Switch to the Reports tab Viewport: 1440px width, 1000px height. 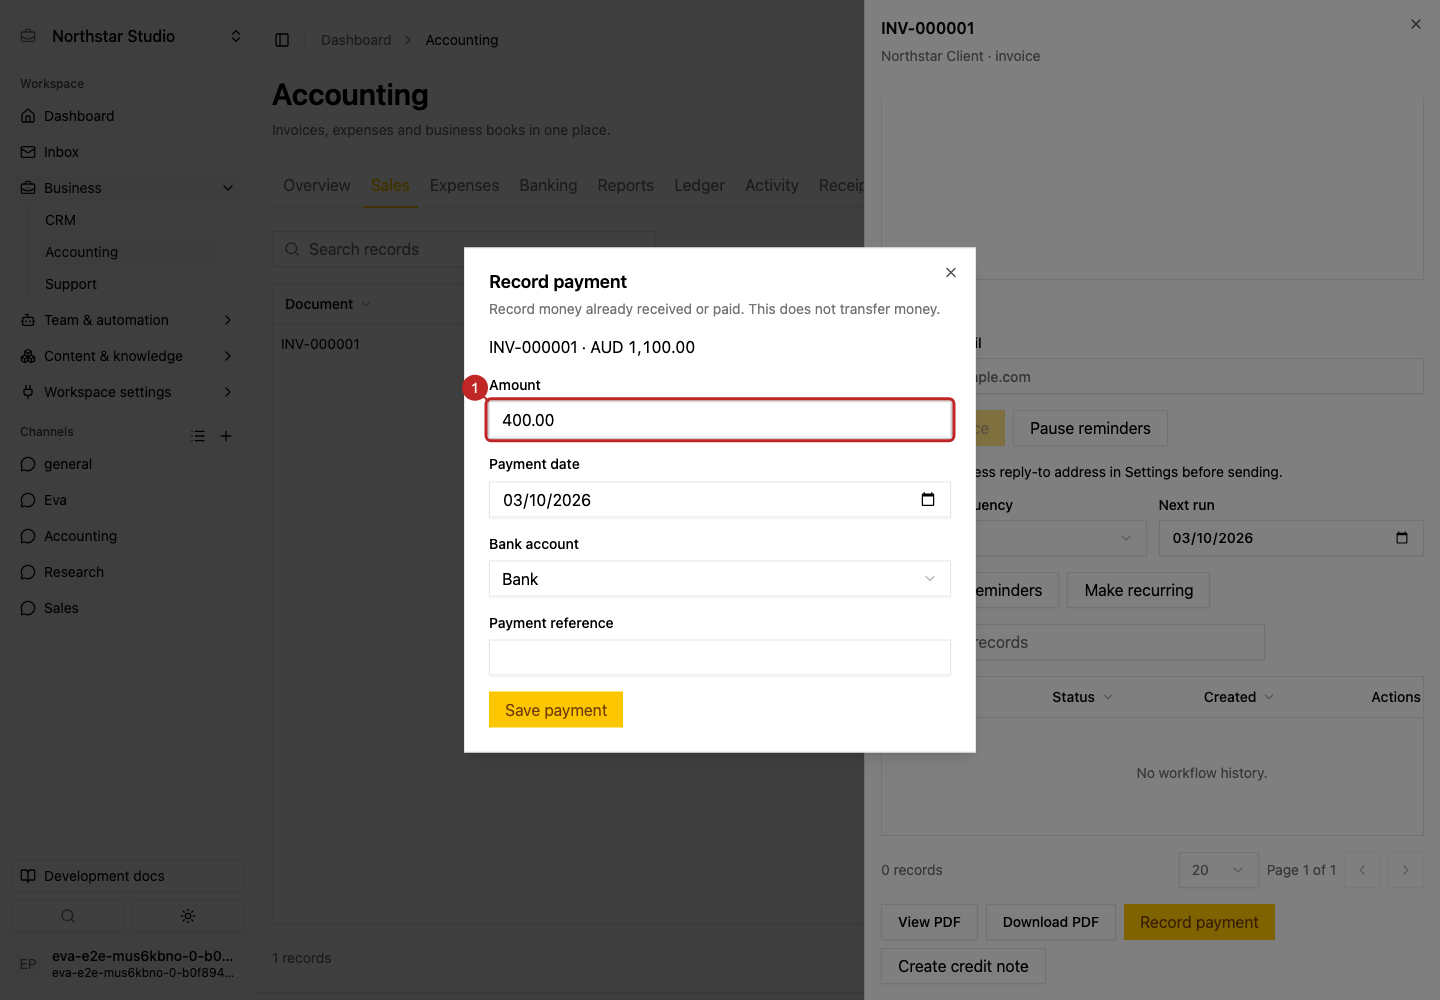(625, 185)
